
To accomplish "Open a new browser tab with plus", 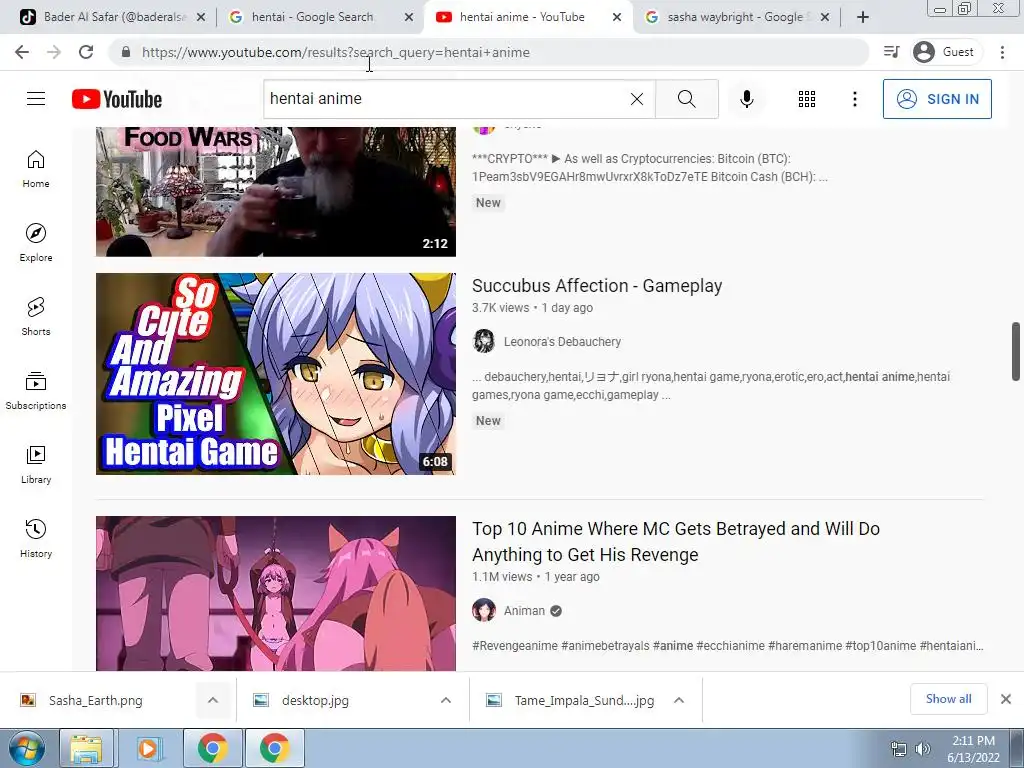I will pos(863,17).
